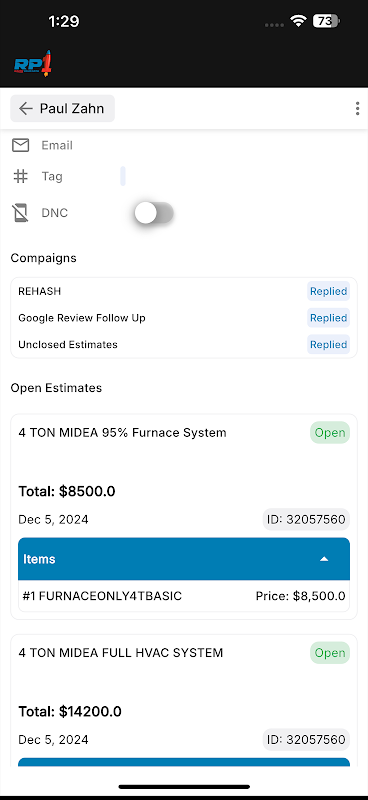Open the three-dot more options menu
The width and height of the screenshot is (368, 800).
(357, 108)
